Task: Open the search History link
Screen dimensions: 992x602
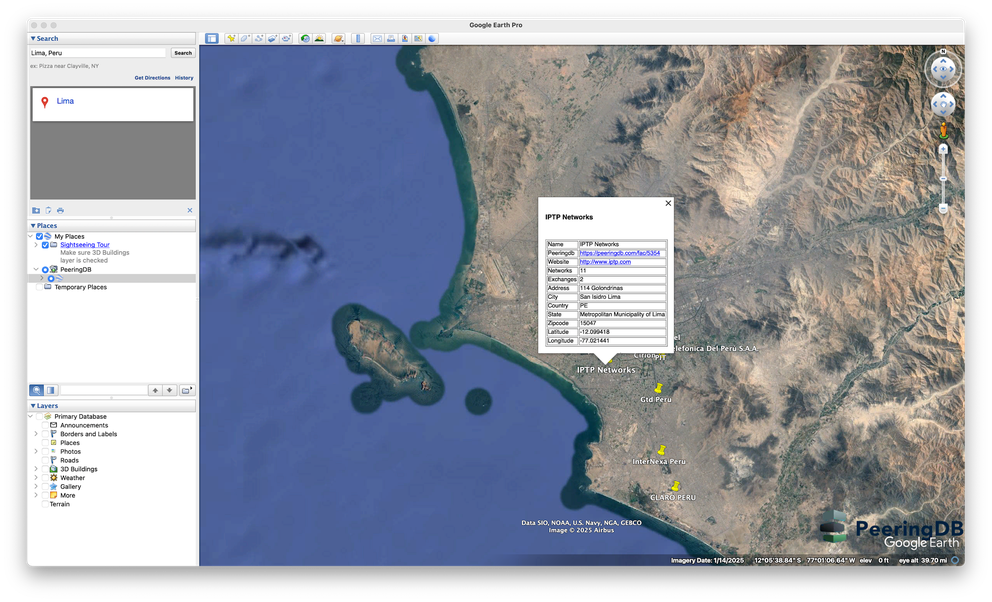Action: click(184, 78)
